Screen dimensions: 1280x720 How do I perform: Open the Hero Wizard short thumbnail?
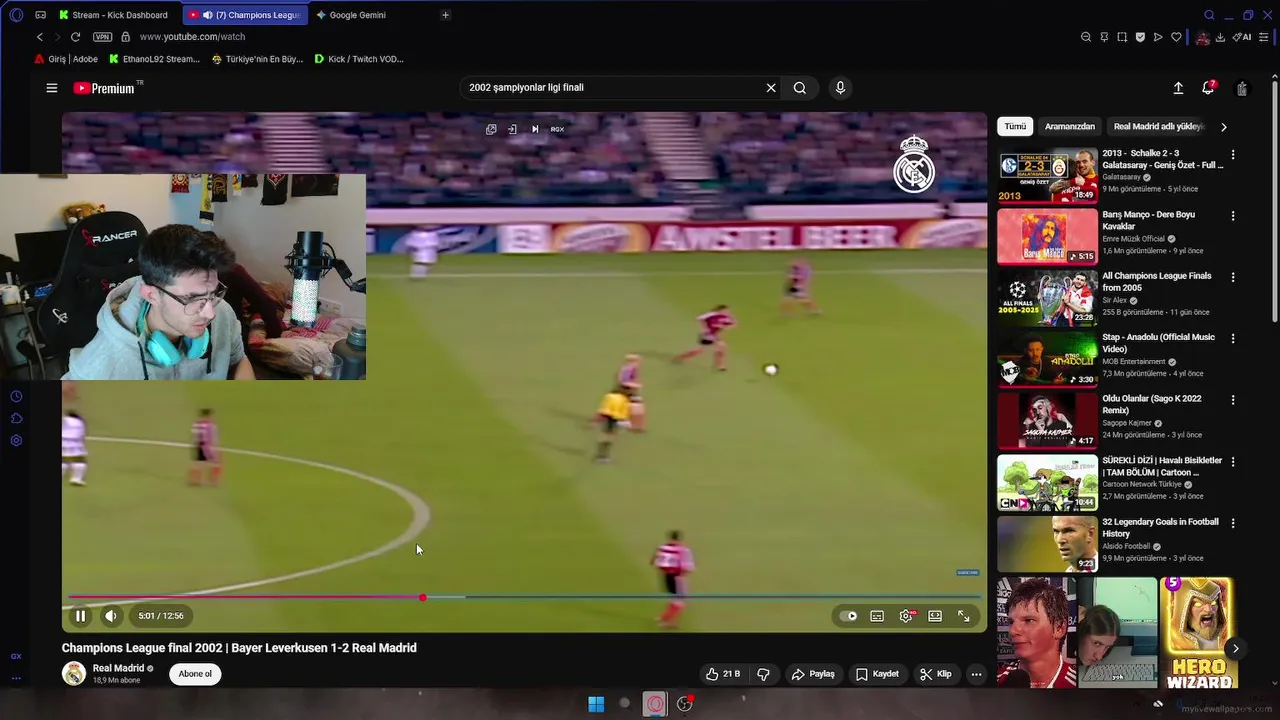pyautogui.click(x=1199, y=632)
